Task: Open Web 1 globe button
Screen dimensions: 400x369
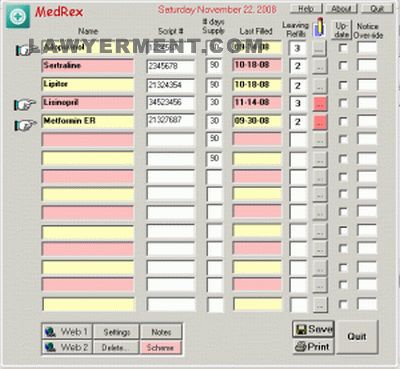Action: (67, 332)
